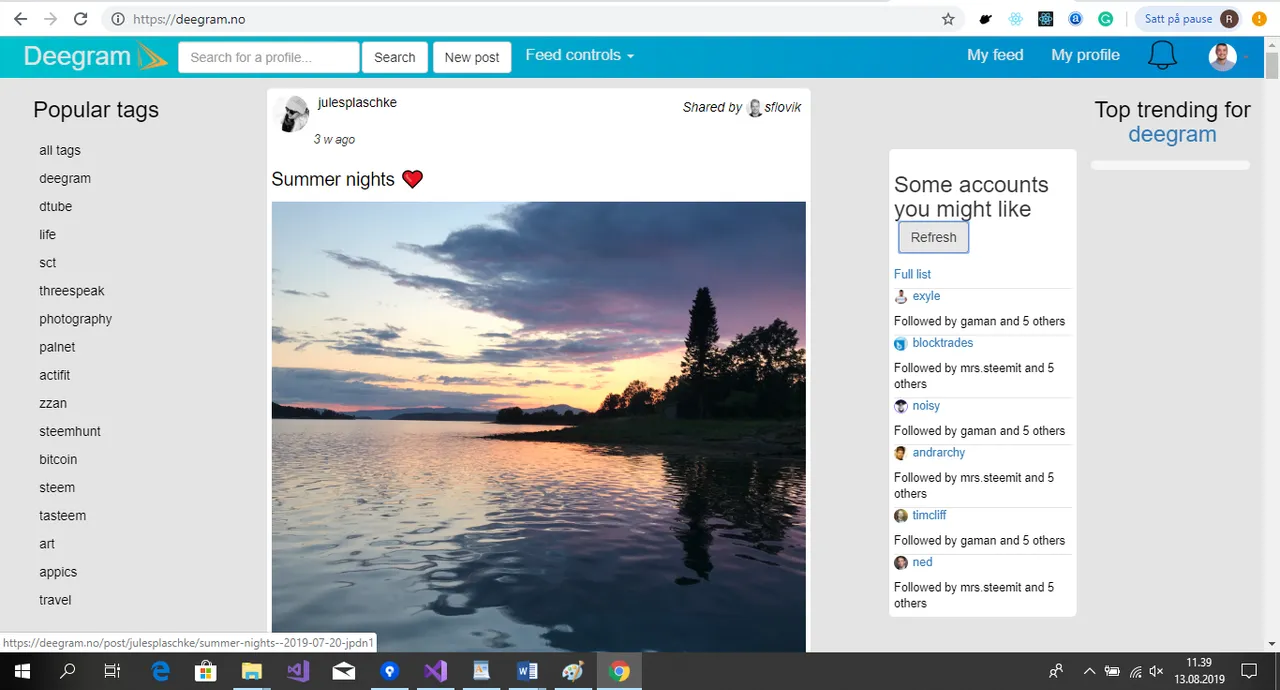The height and width of the screenshot is (690, 1280).
Task: Select the 'steemhunt' tag
Action: [x=70, y=431]
